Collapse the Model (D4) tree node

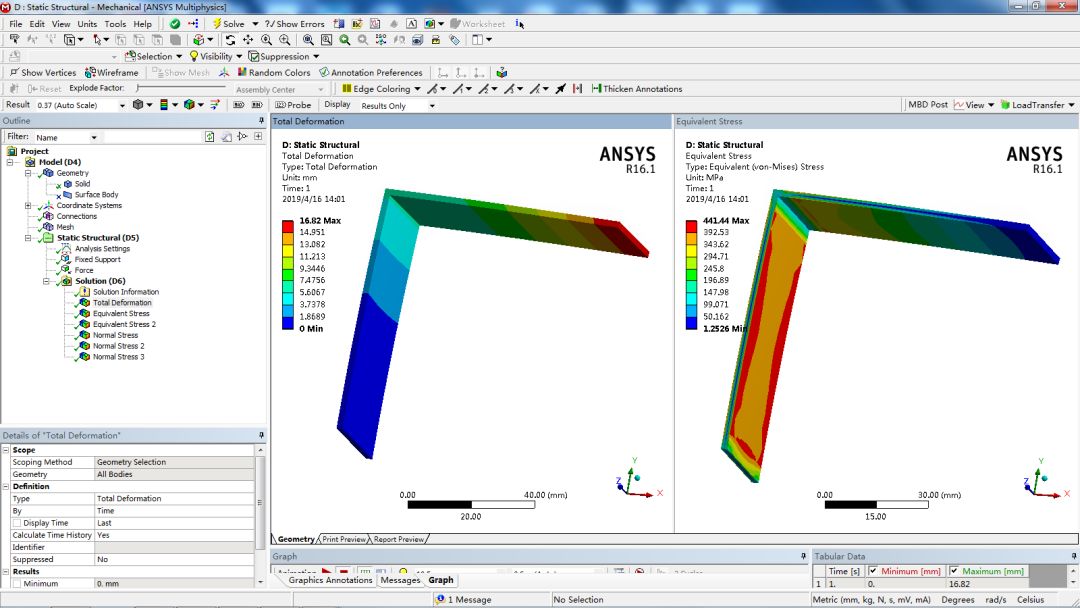[10, 162]
